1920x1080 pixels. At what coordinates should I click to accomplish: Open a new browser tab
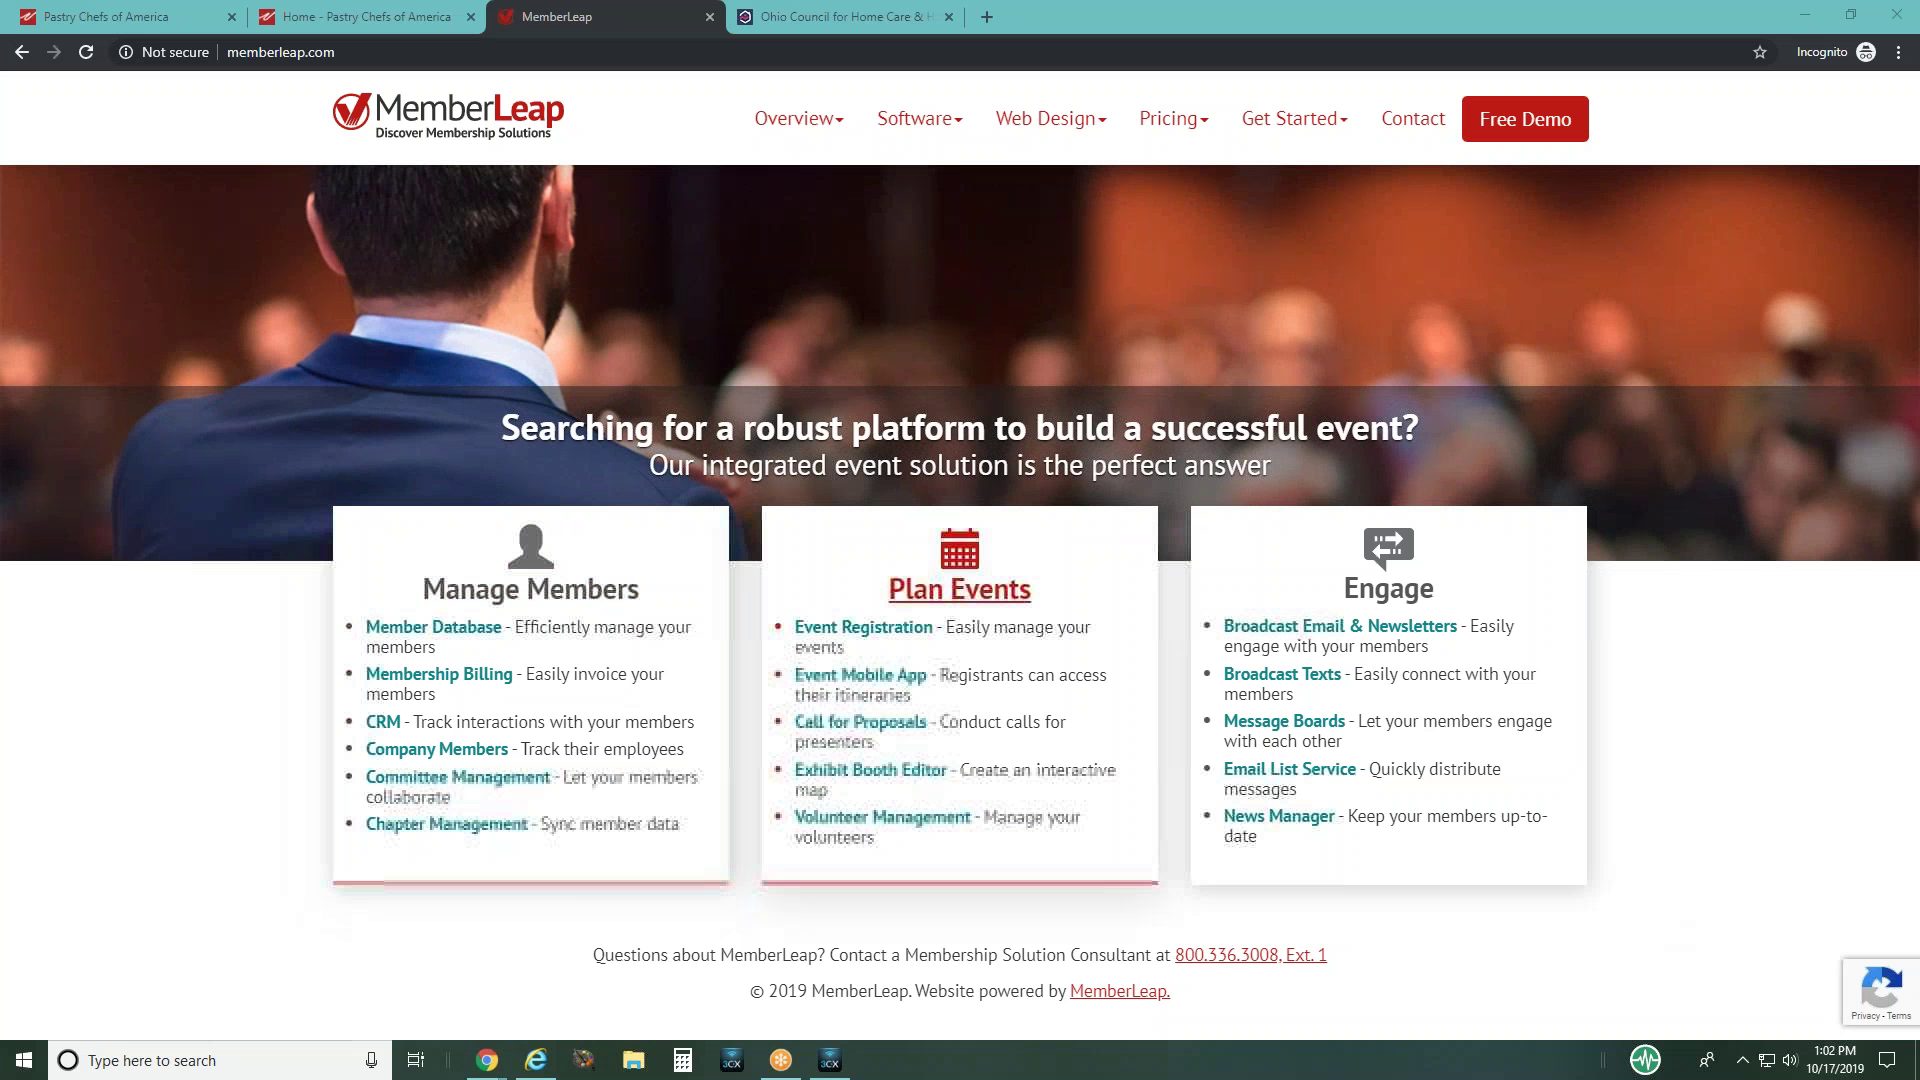(x=987, y=17)
